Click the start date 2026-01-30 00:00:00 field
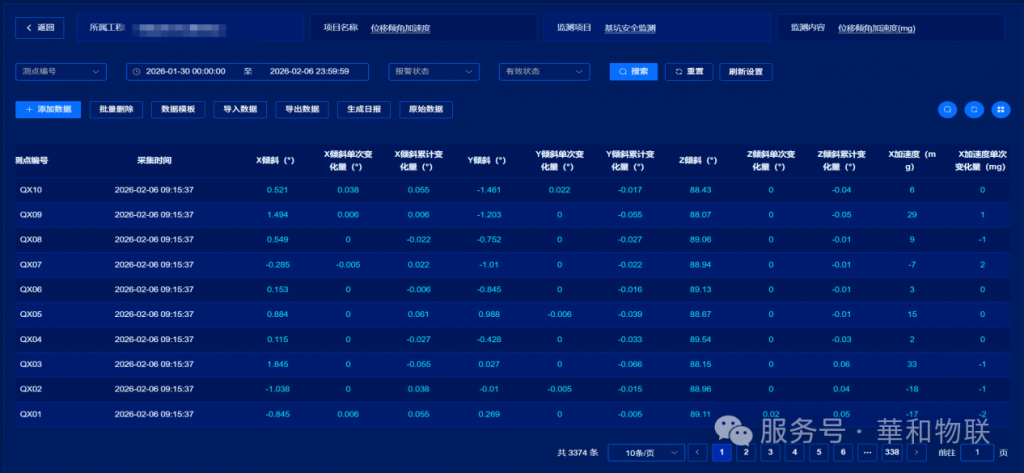The width and height of the screenshot is (1024, 473). 185,71
